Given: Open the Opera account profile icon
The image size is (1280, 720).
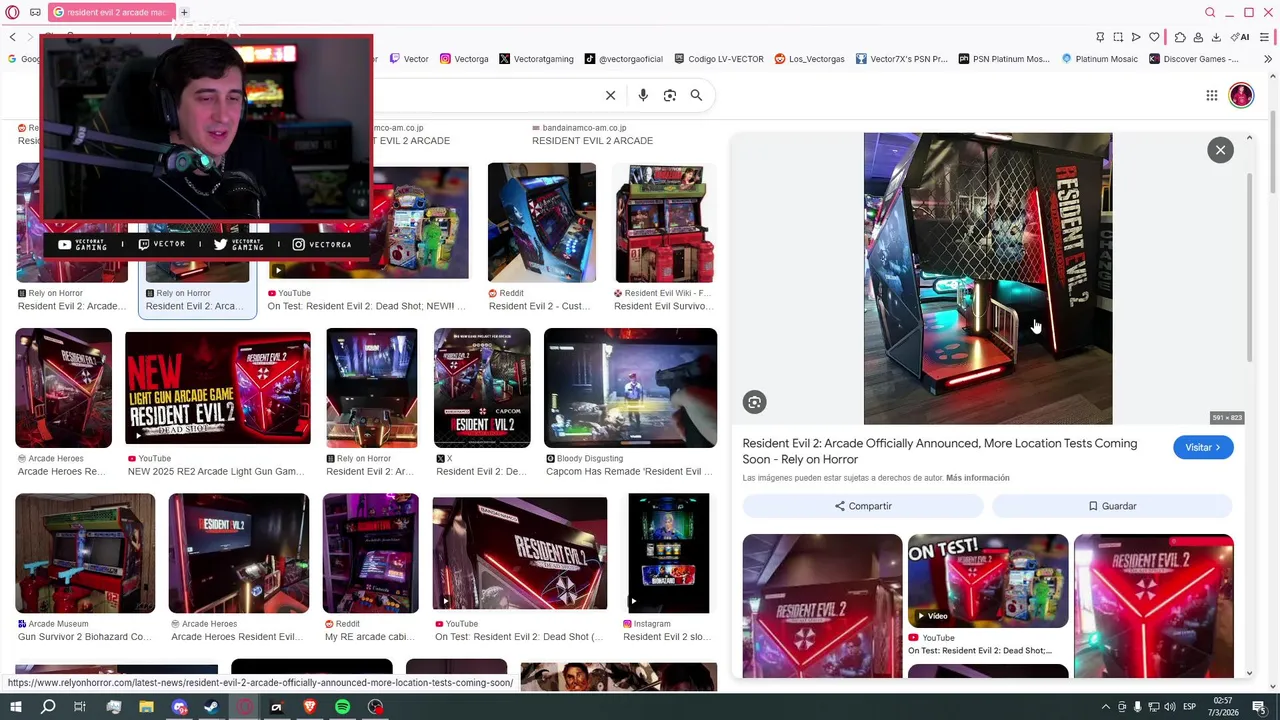Looking at the screenshot, I should pyautogui.click(x=1198, y=37).
